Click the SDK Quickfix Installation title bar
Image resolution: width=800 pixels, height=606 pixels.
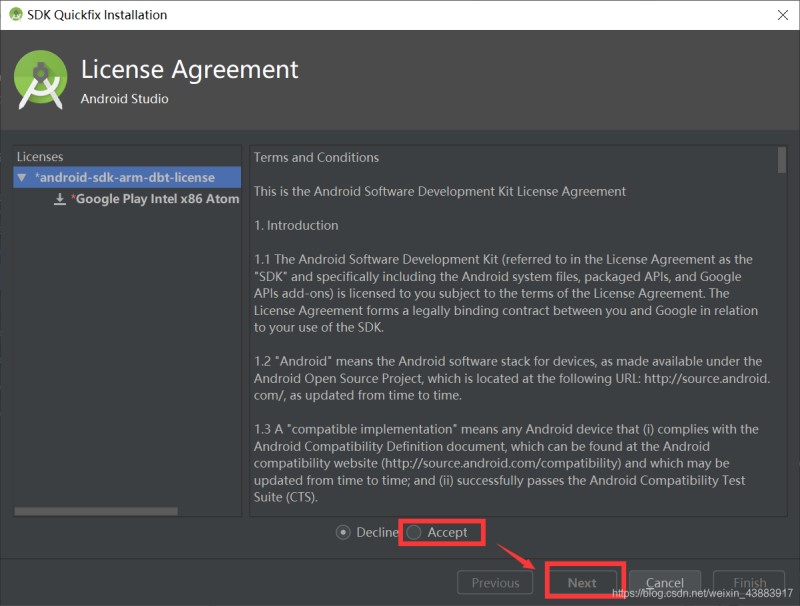click(400, 15)
